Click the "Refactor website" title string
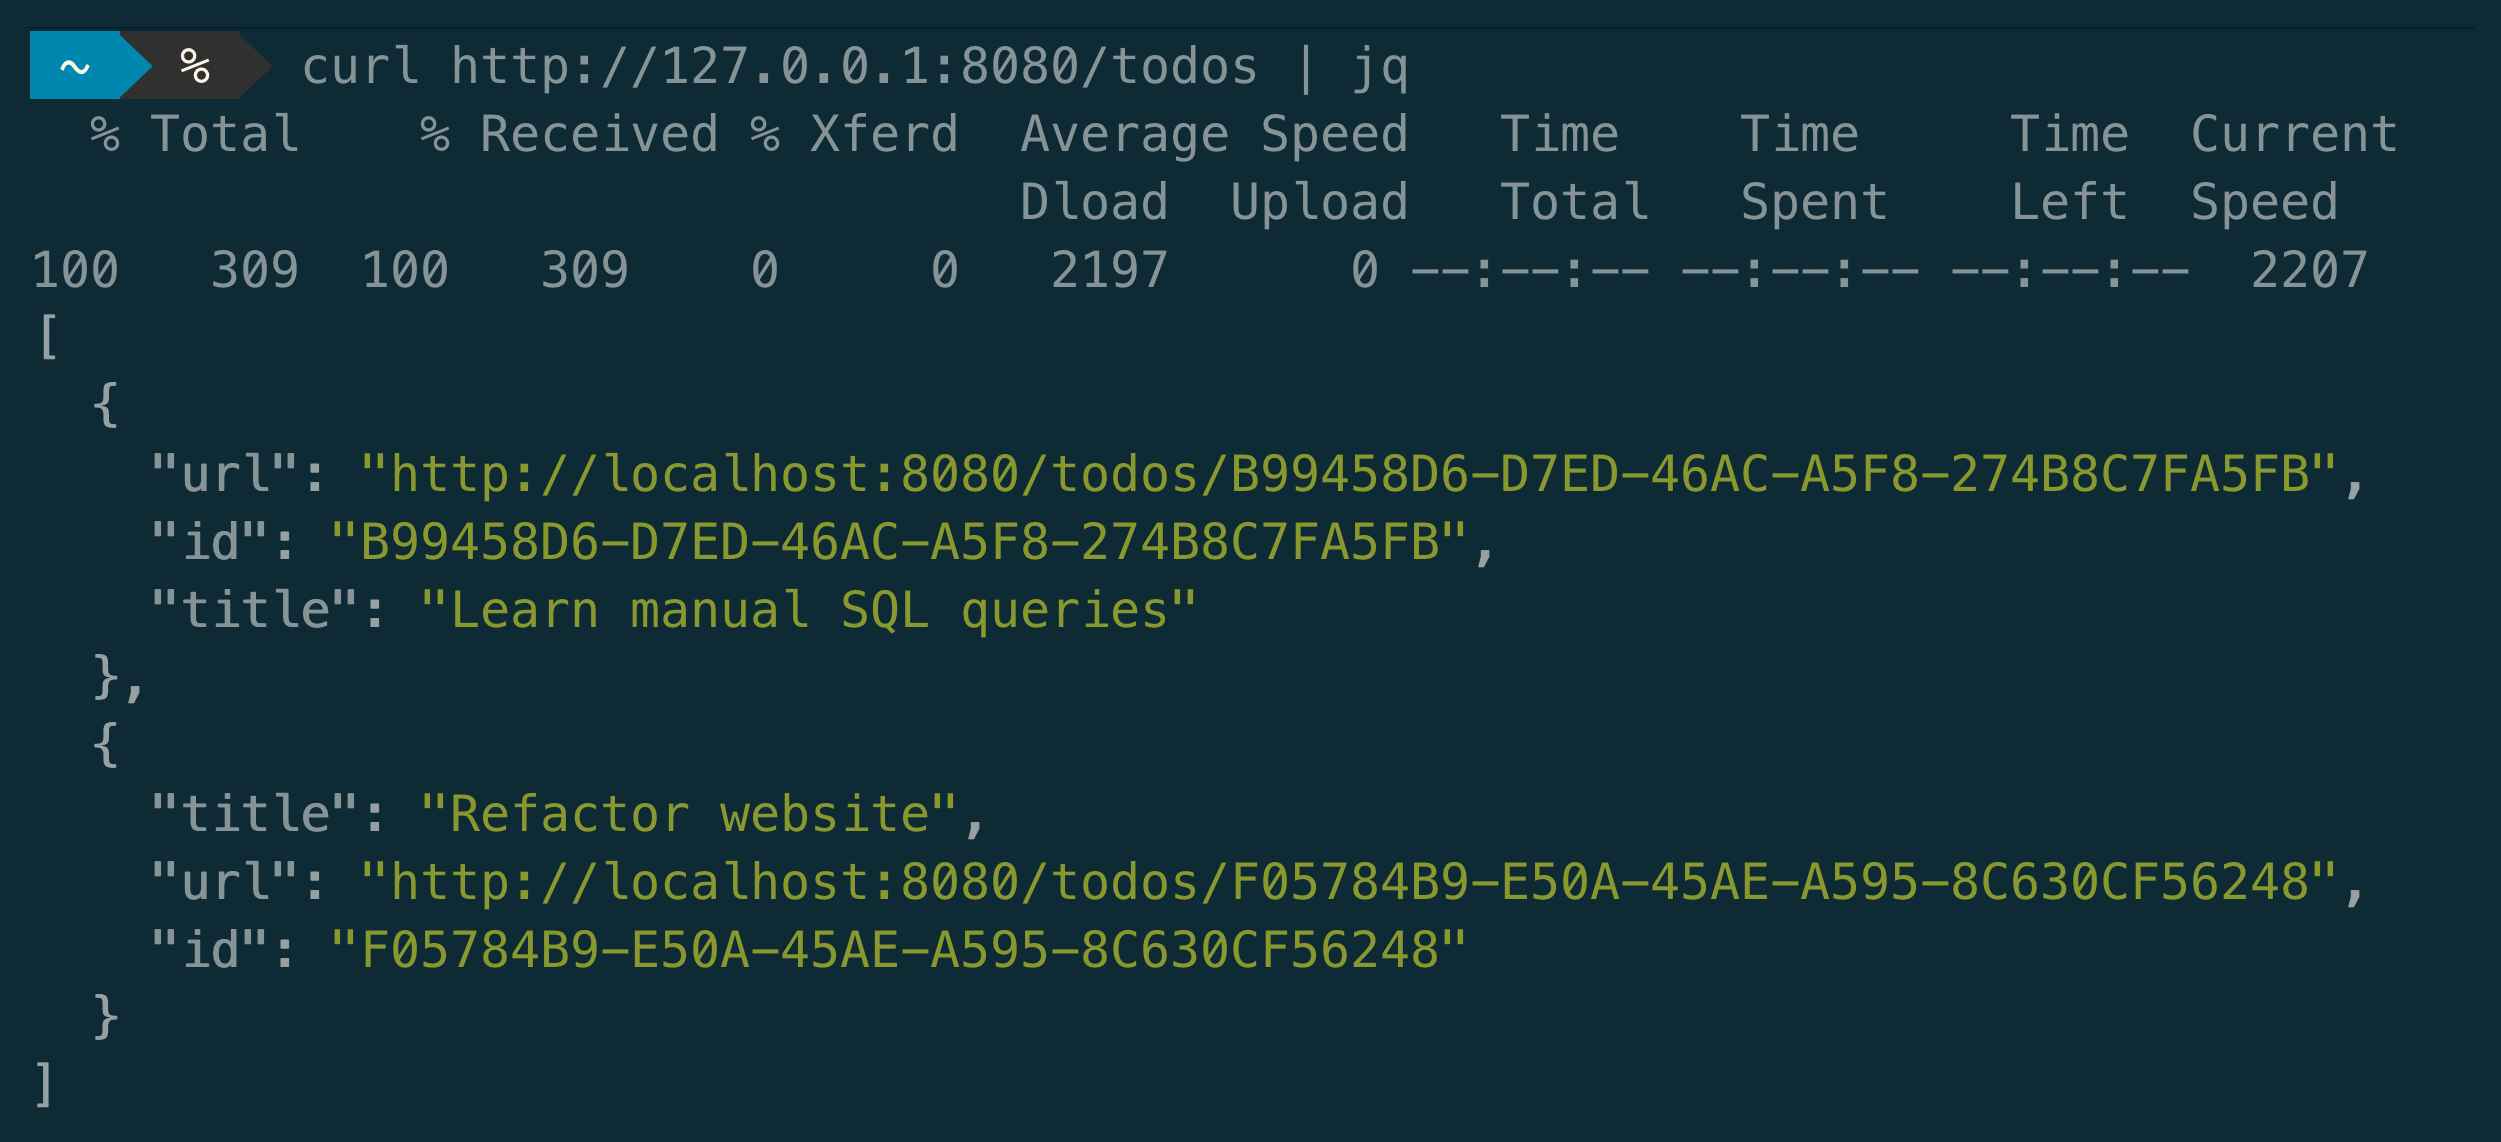 click(x=688, y=814)
